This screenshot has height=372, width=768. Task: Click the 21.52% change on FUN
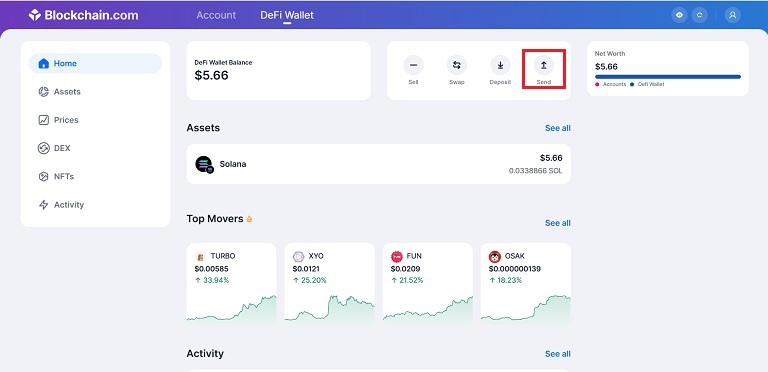(407, 280)
